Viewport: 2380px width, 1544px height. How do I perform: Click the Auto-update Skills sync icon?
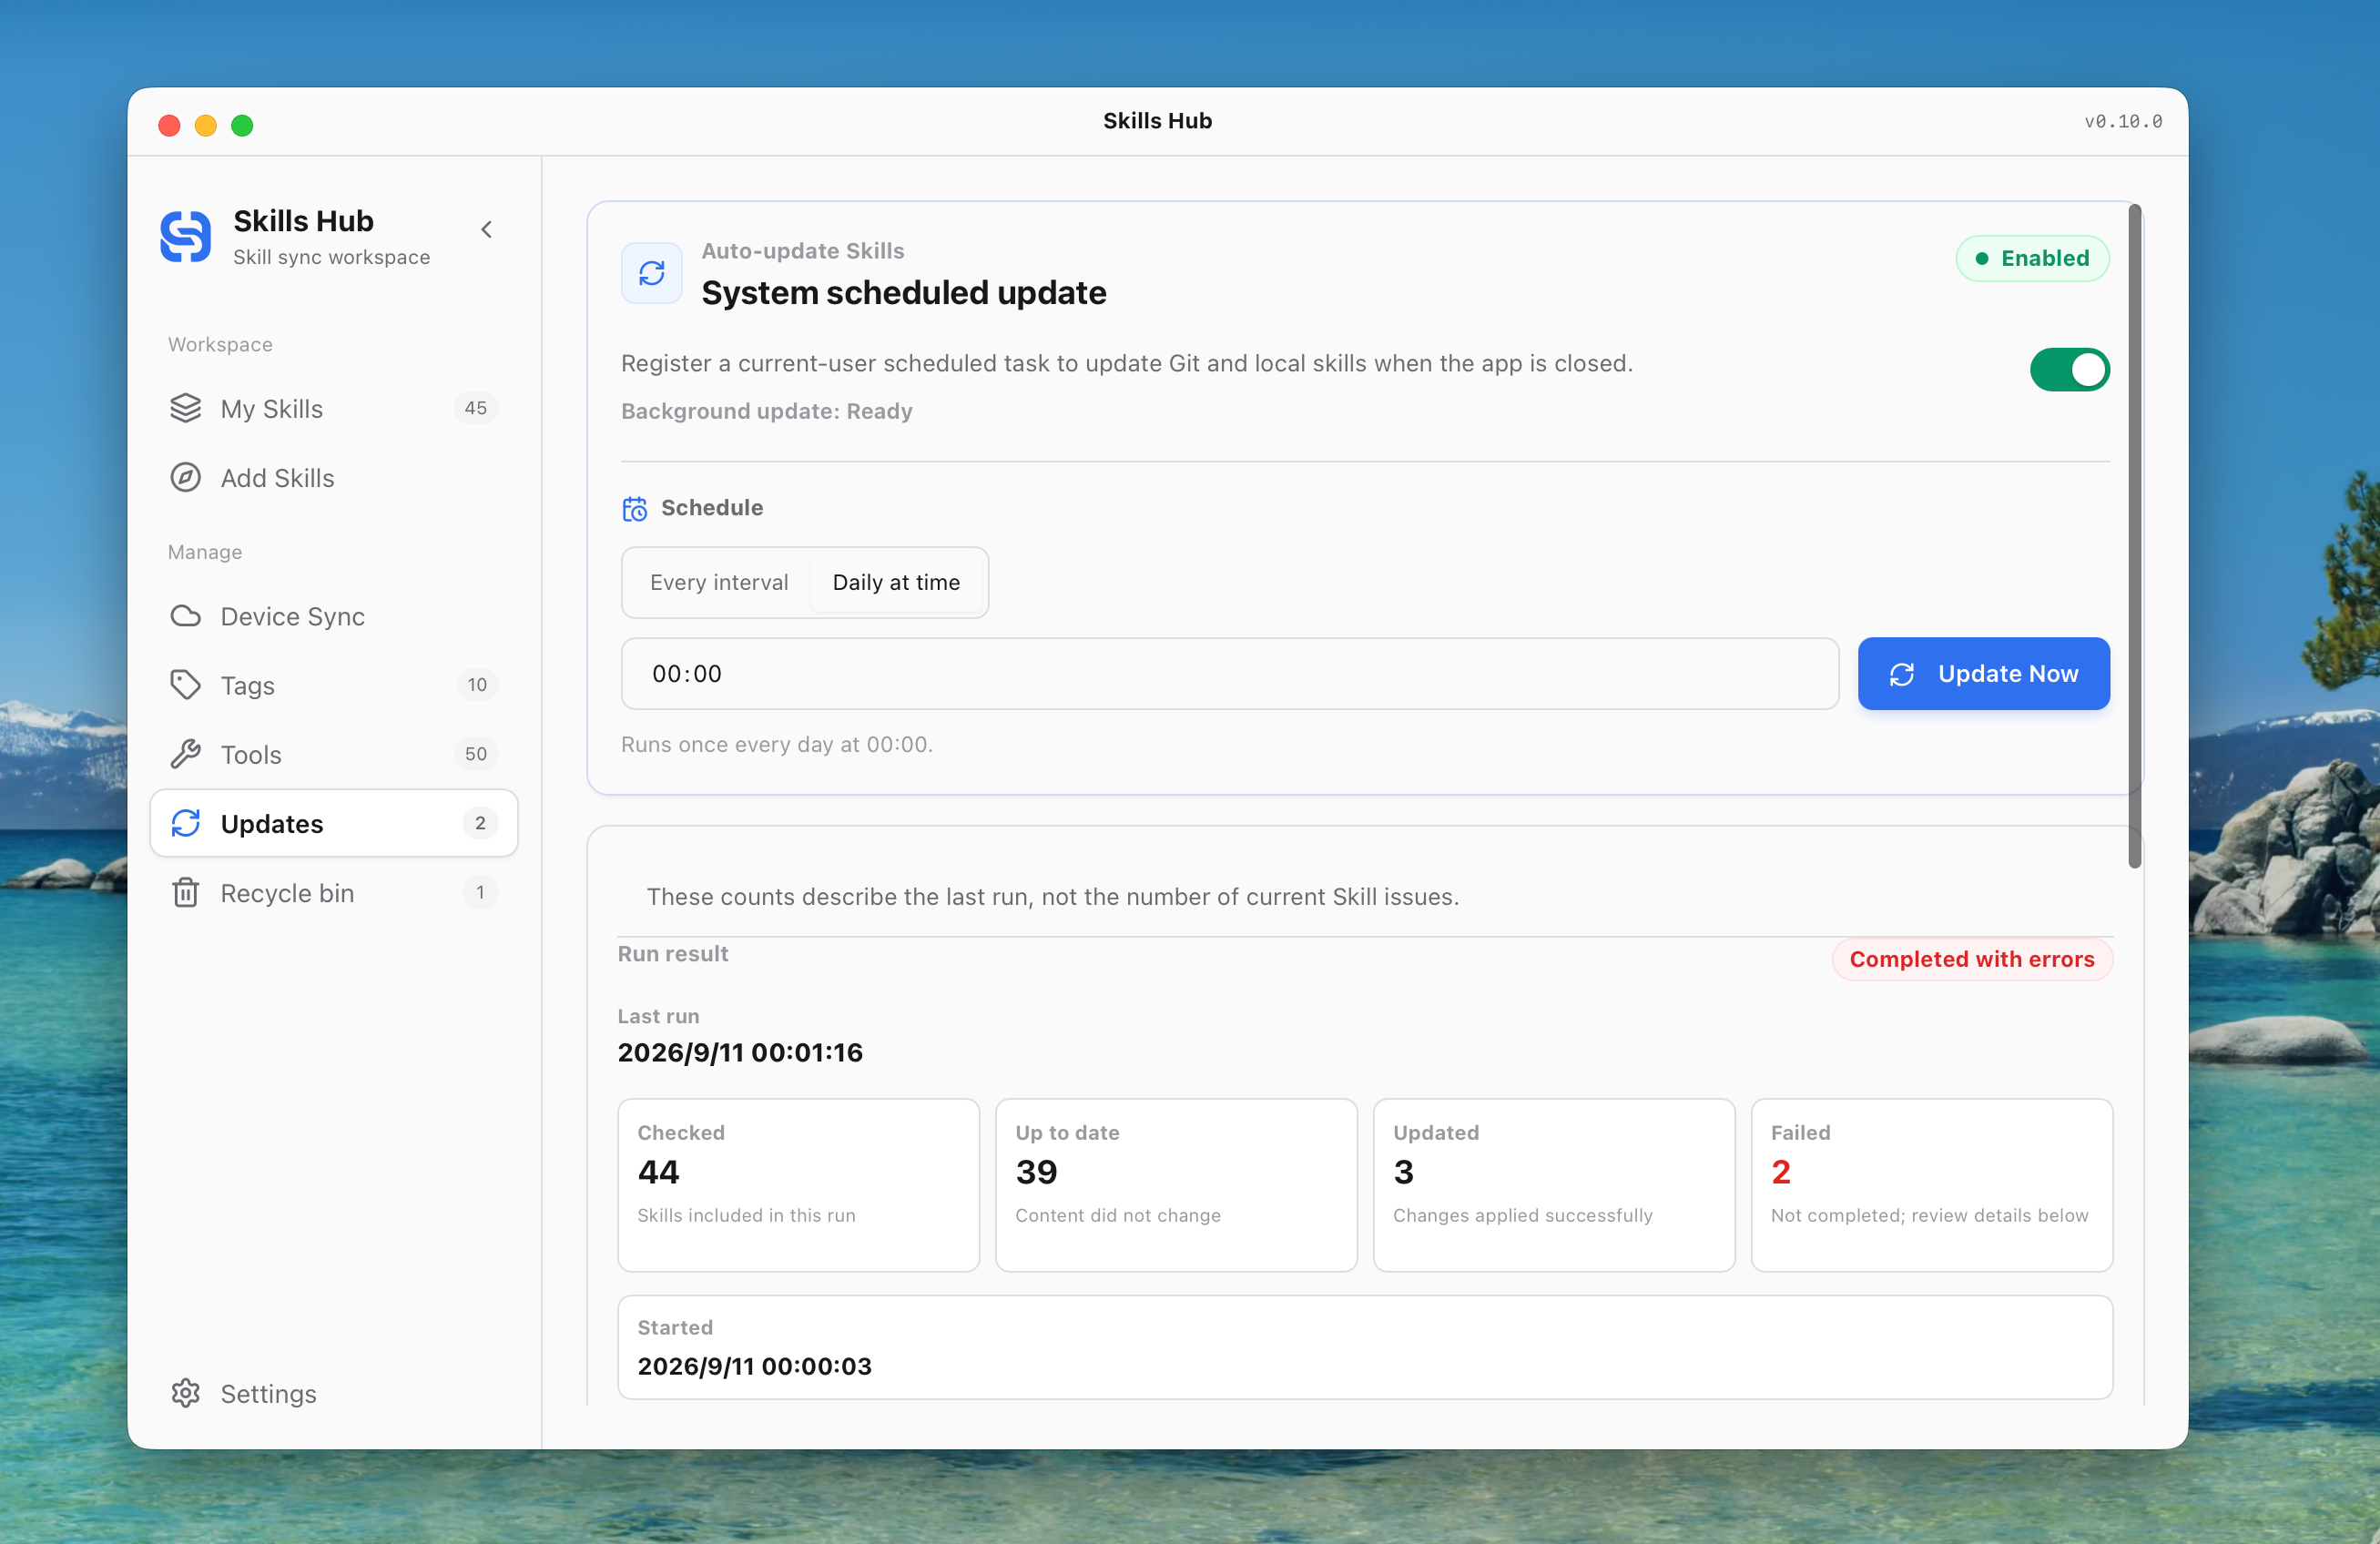[652, 272]
